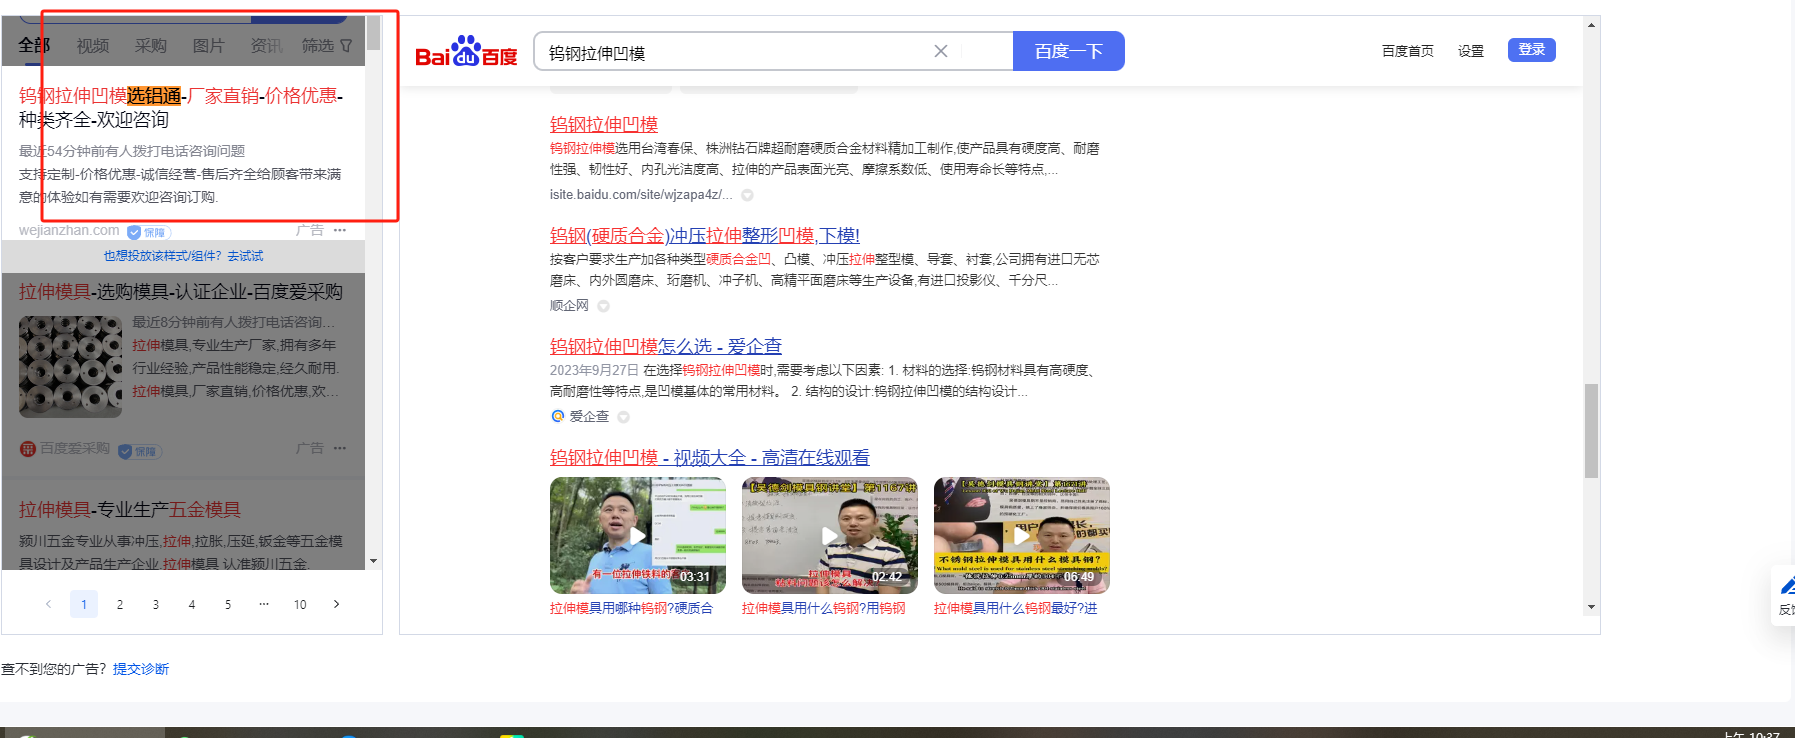The height and width of the screenshot is (738, 1795).
Task: Click the wejianzhan.com source link
Action: click(69, 230)
